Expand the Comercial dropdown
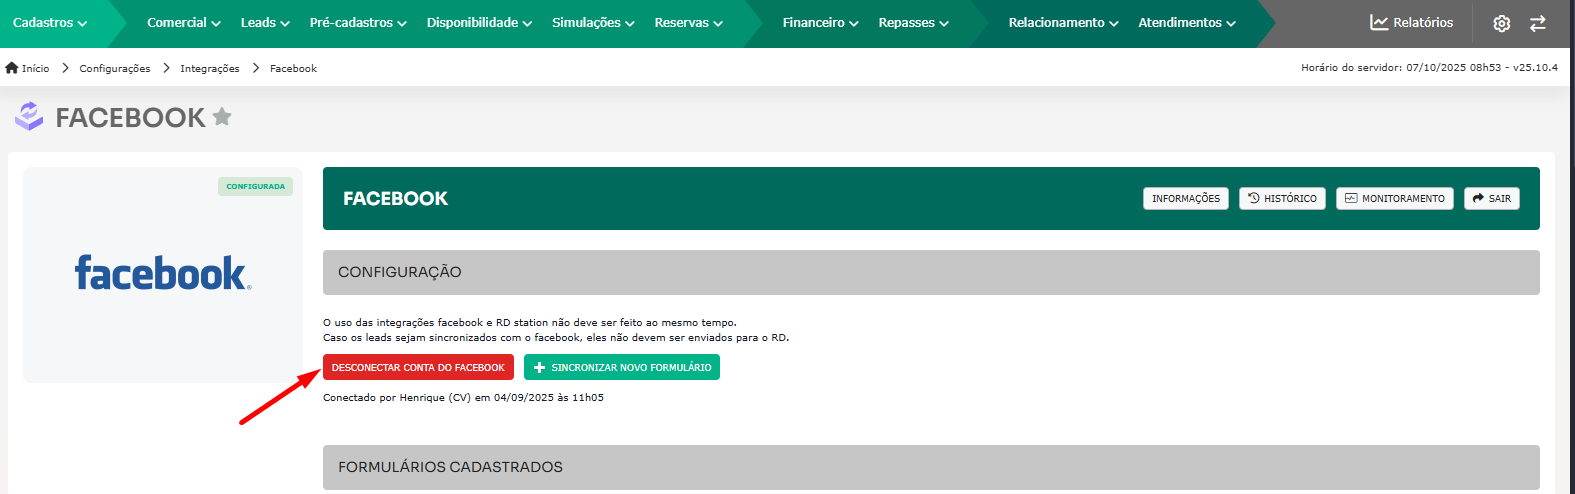The width and height of the screenshot is (1575, 494). [184, 22]
